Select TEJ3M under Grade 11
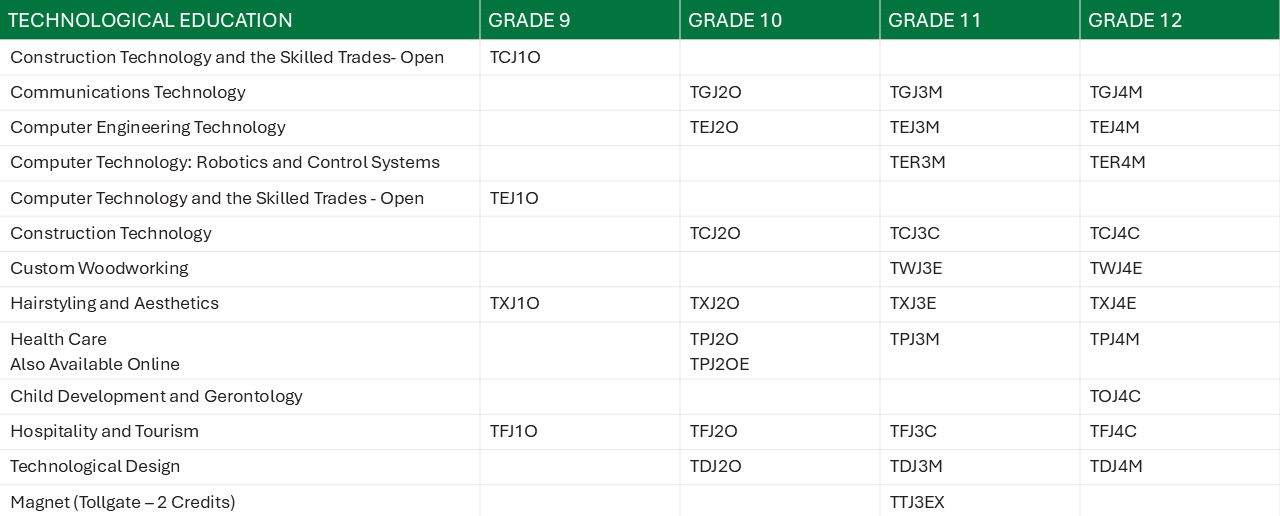The width and height of the screenshot is (1280, 516). [915, 127]
